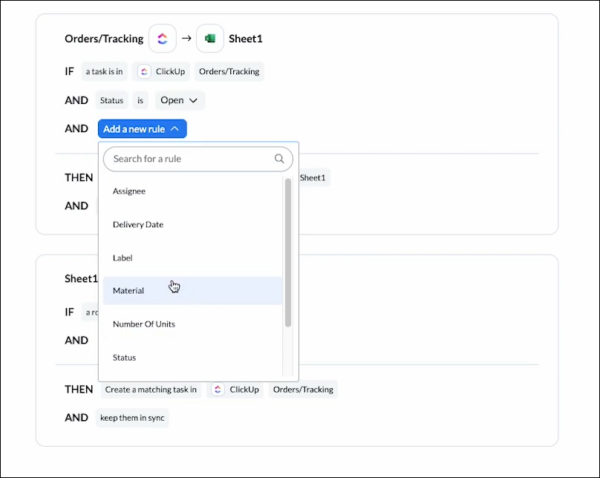Choose 'Delivery Date' rule option

click(x=138, y=224)
